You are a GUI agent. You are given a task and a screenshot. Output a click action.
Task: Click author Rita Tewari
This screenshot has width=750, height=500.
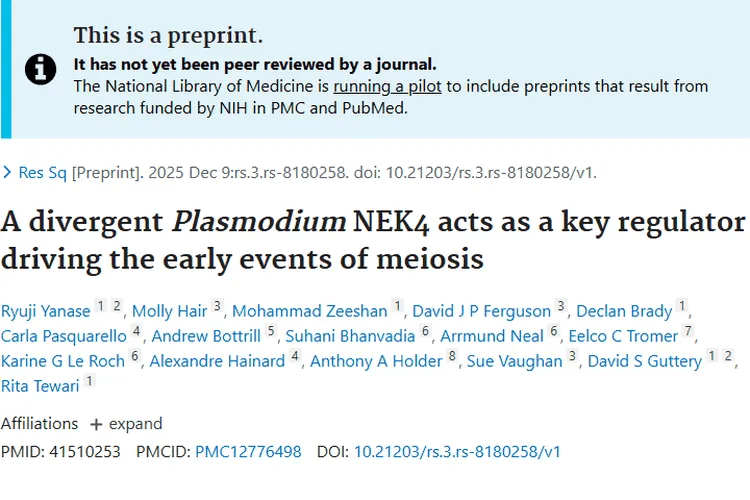pyautogui.click(x=40, y=386)
